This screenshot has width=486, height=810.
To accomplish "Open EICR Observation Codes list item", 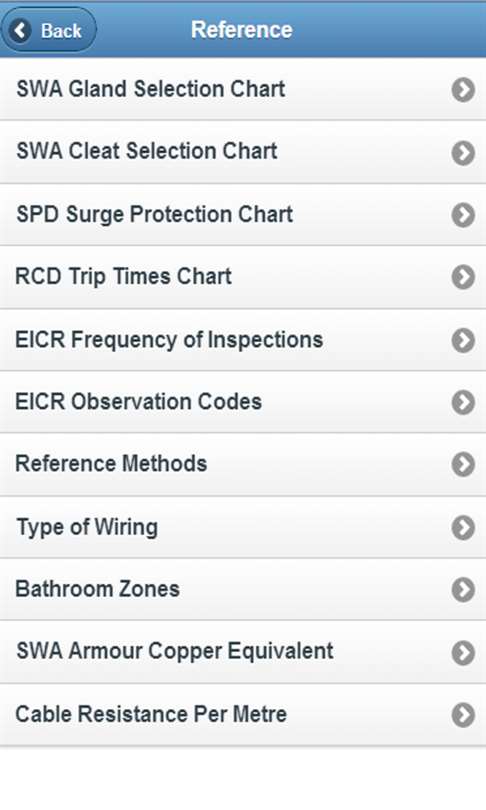I will pyautogui.click(x=243, y=402).
